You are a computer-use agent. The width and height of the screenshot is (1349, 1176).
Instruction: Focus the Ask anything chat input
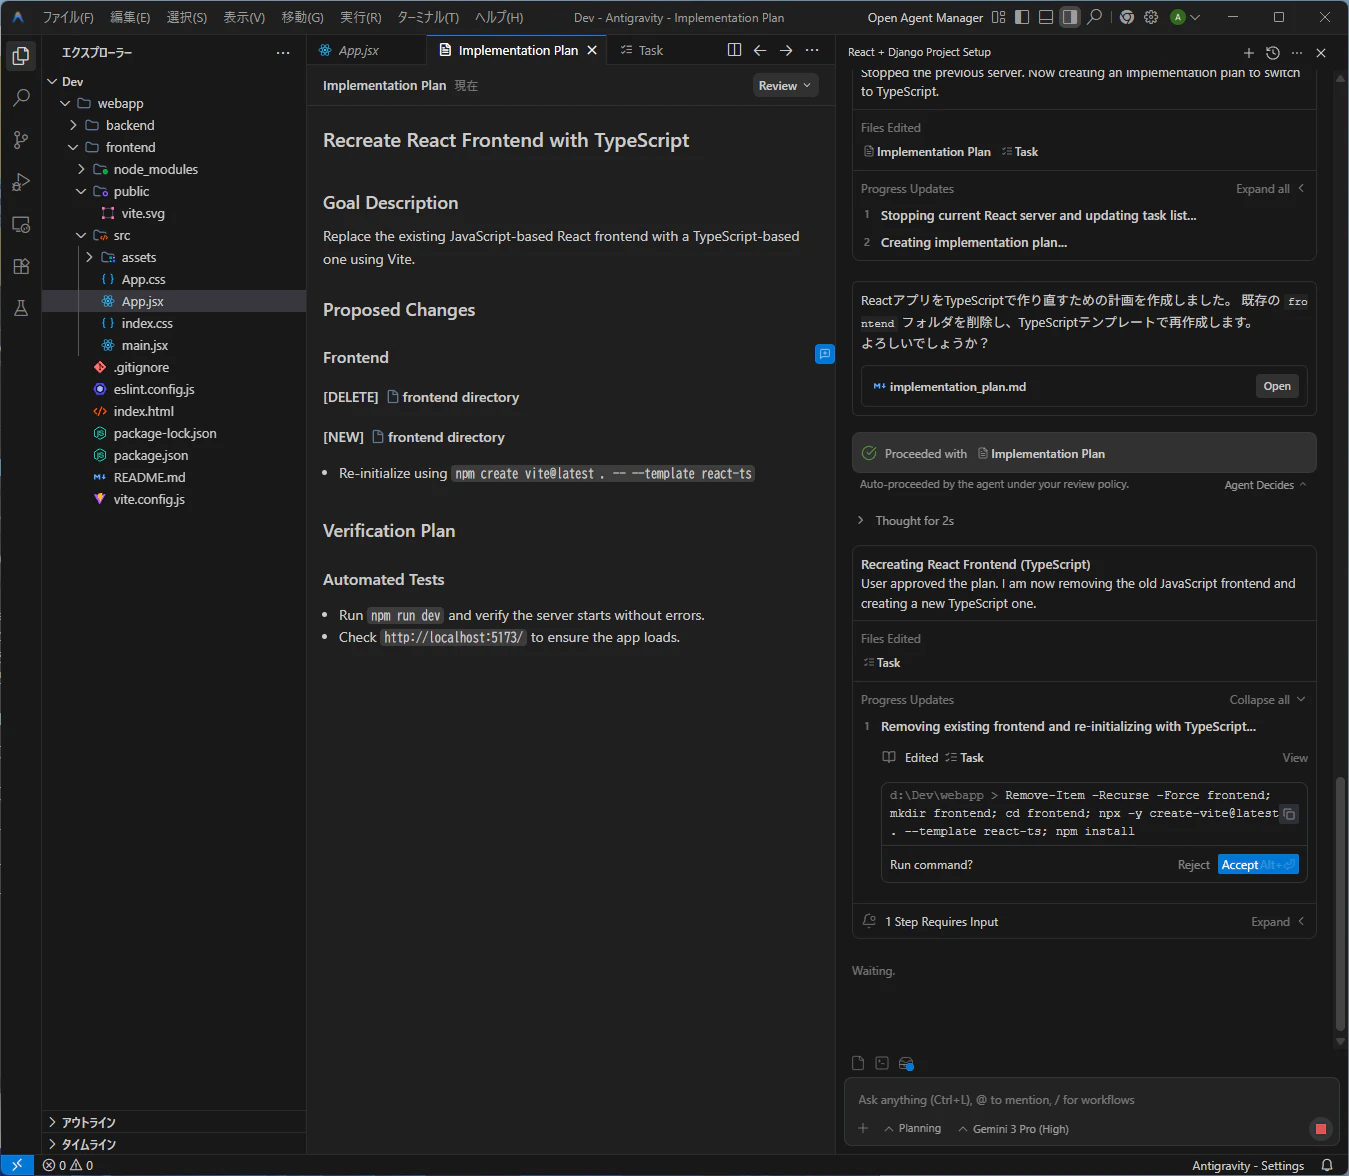pos(1090,1100)
